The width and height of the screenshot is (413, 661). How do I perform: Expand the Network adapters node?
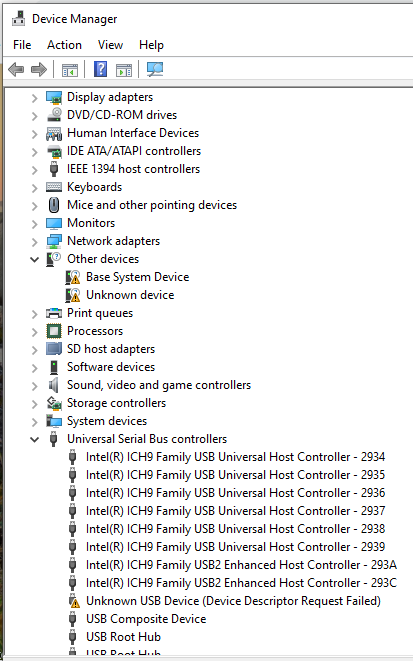click(x=35, y=242)
